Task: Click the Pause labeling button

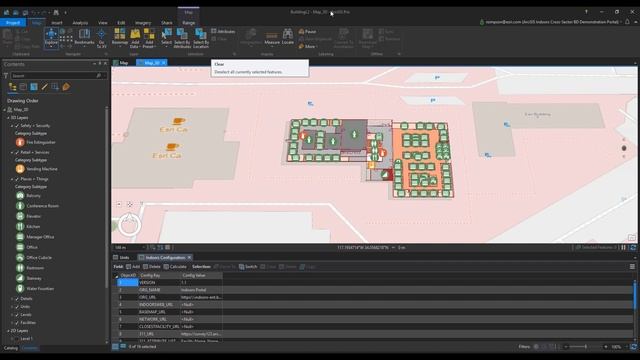Action: point(308,31)
